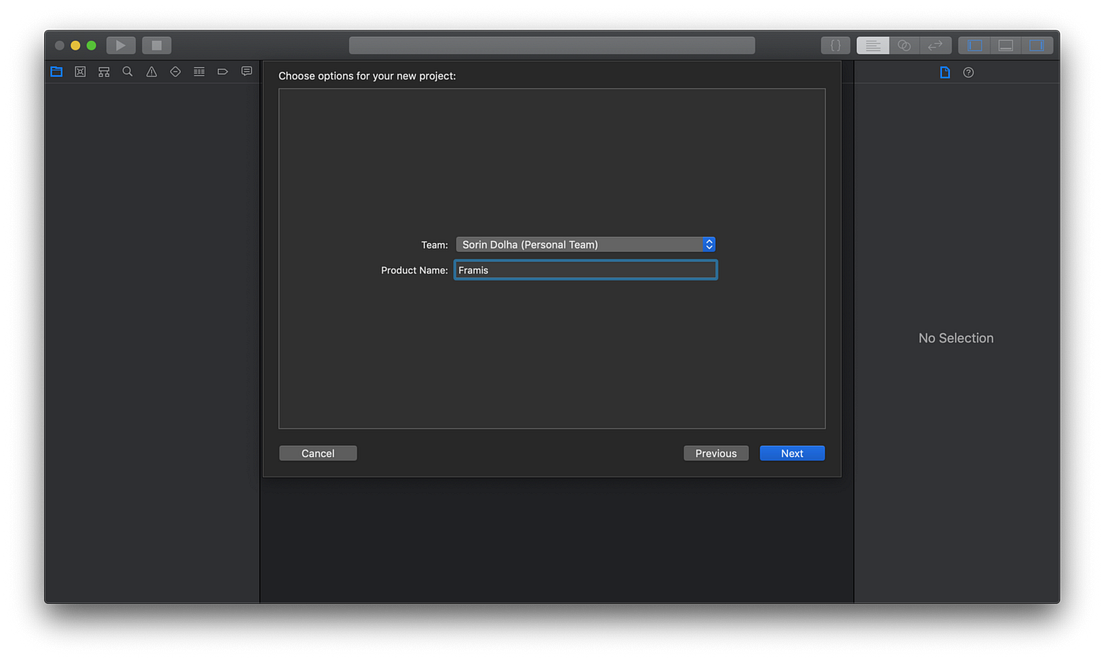The image size is (1104, 662).
Task: Switch to the Assistant editor
Action: (x=904, y=44)
